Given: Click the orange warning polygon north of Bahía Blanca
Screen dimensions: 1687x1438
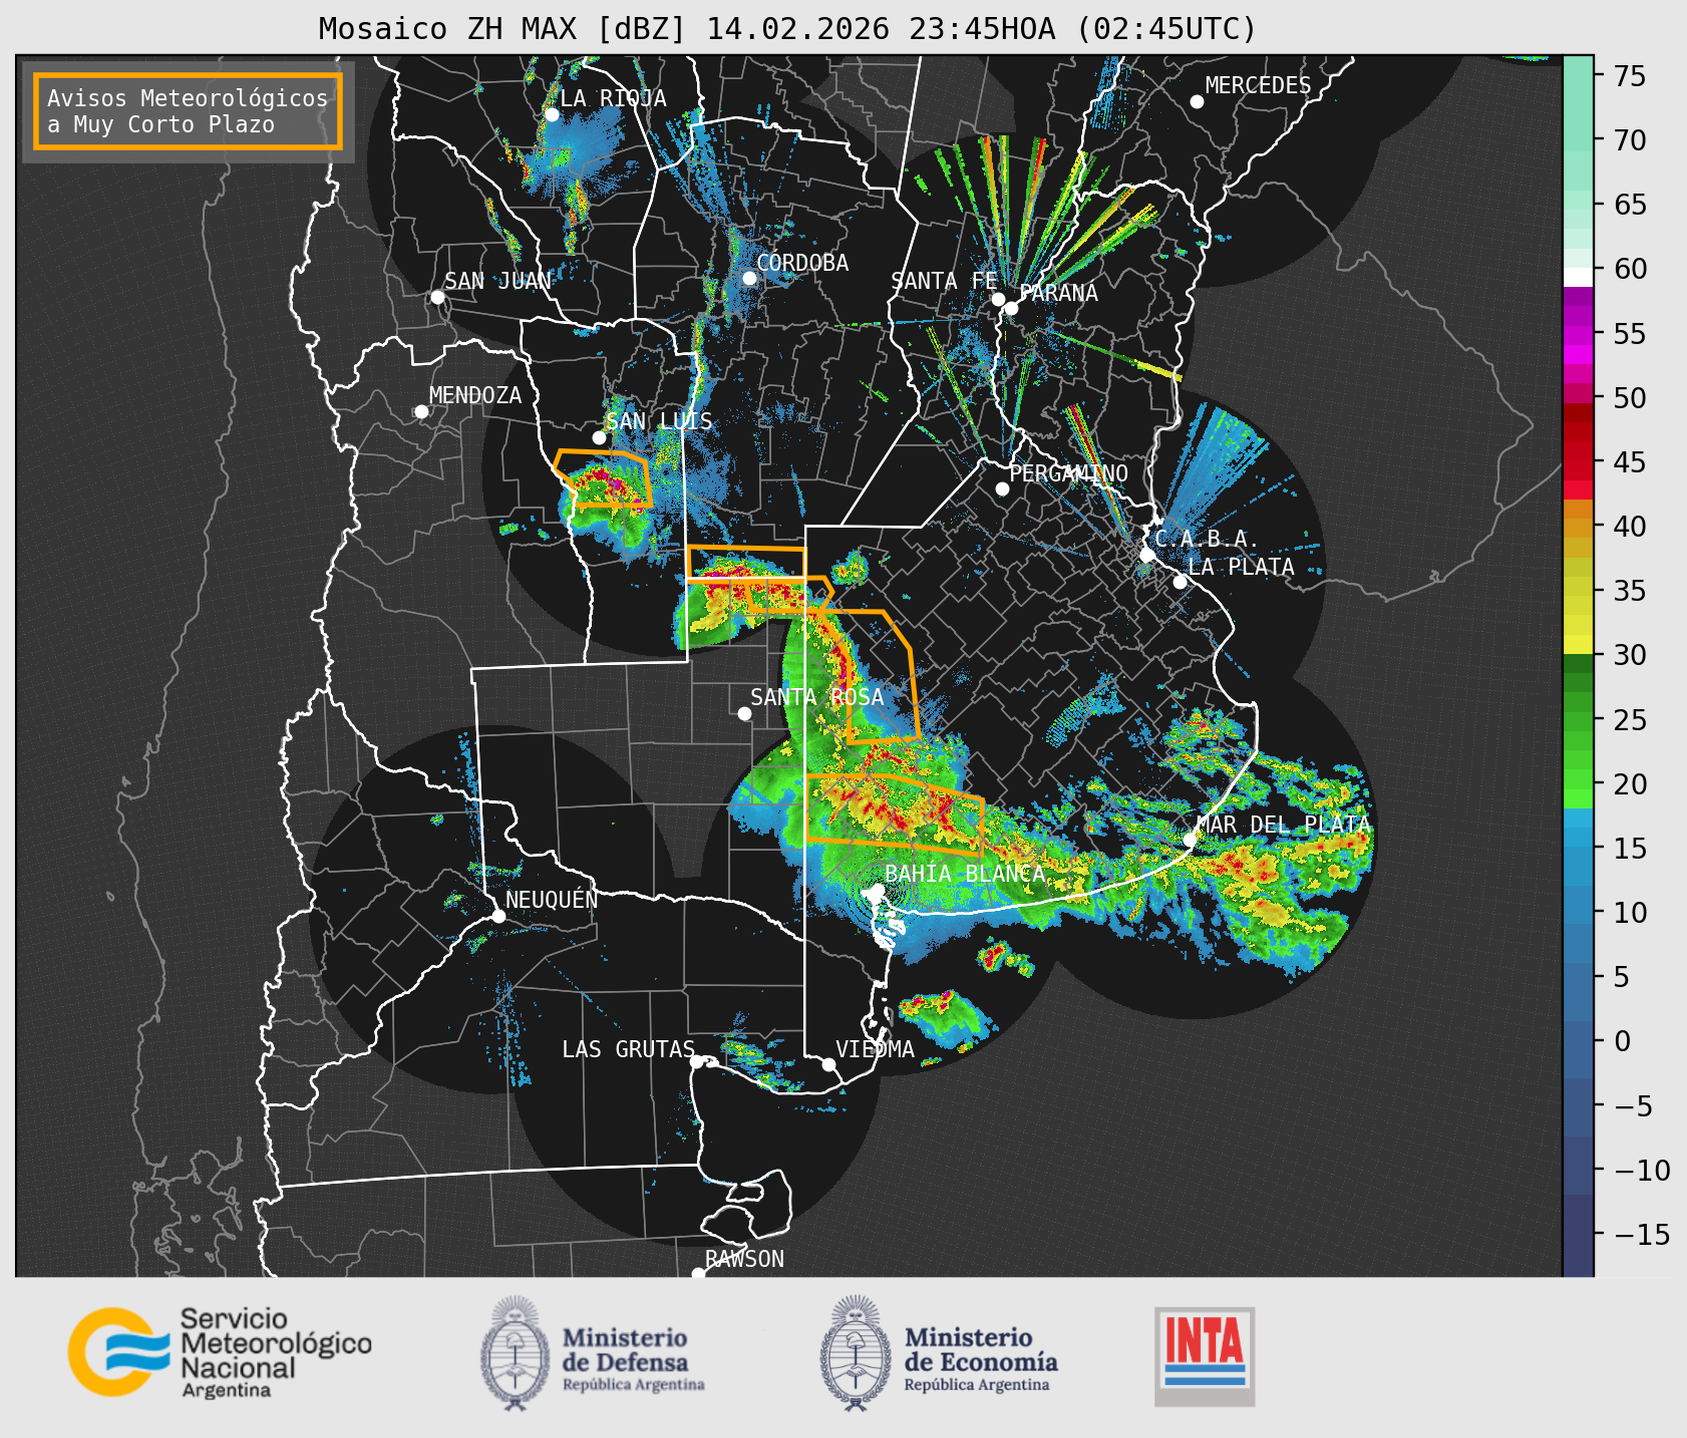Looking at the screenshot, I should pyautogui.click(x=894, y=814).
